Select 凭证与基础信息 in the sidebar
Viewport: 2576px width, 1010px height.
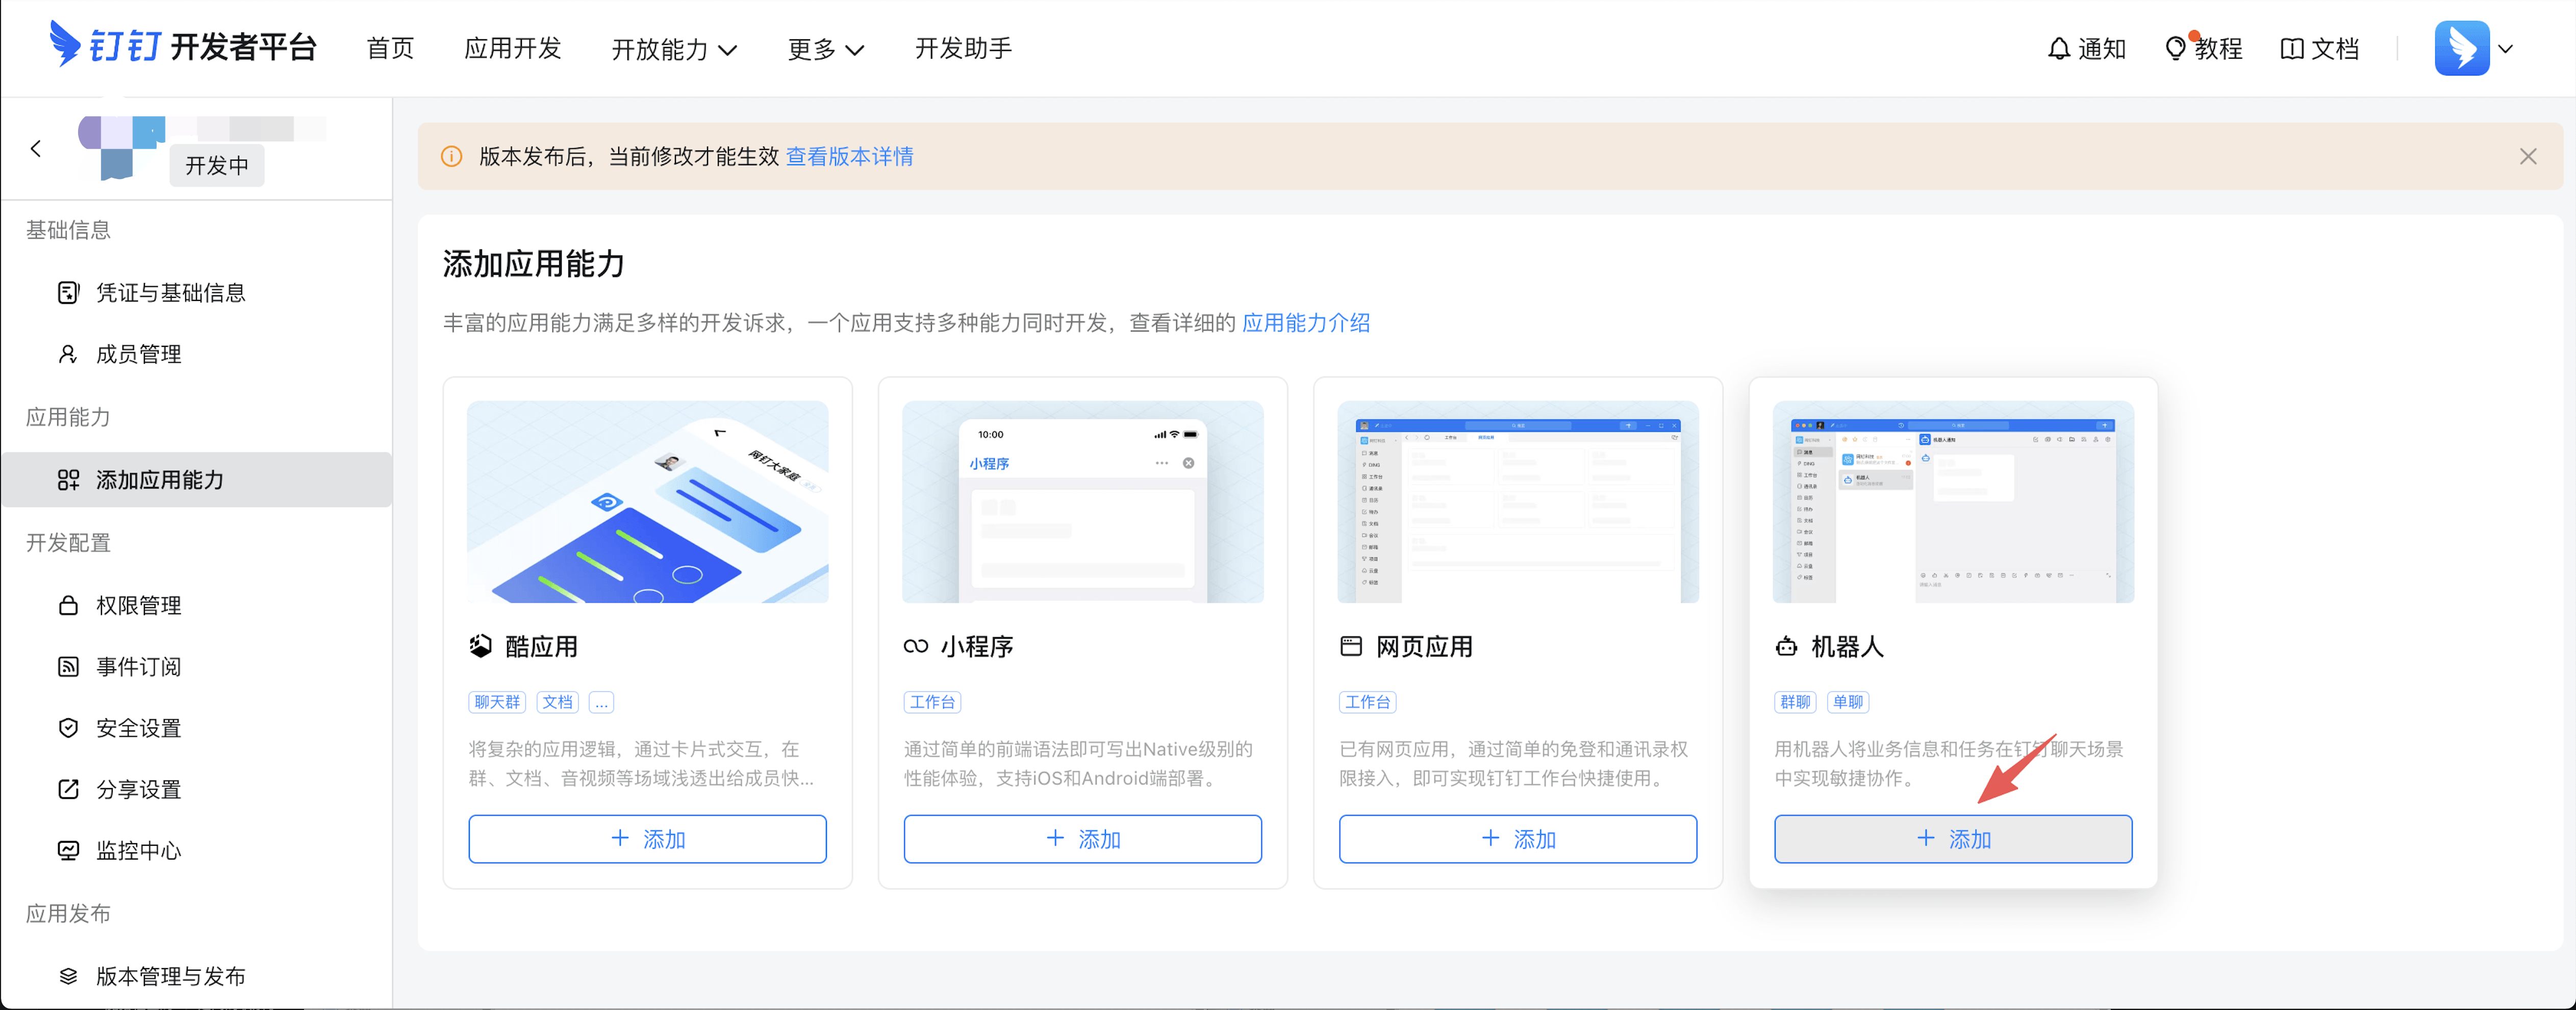pos(171,292)
